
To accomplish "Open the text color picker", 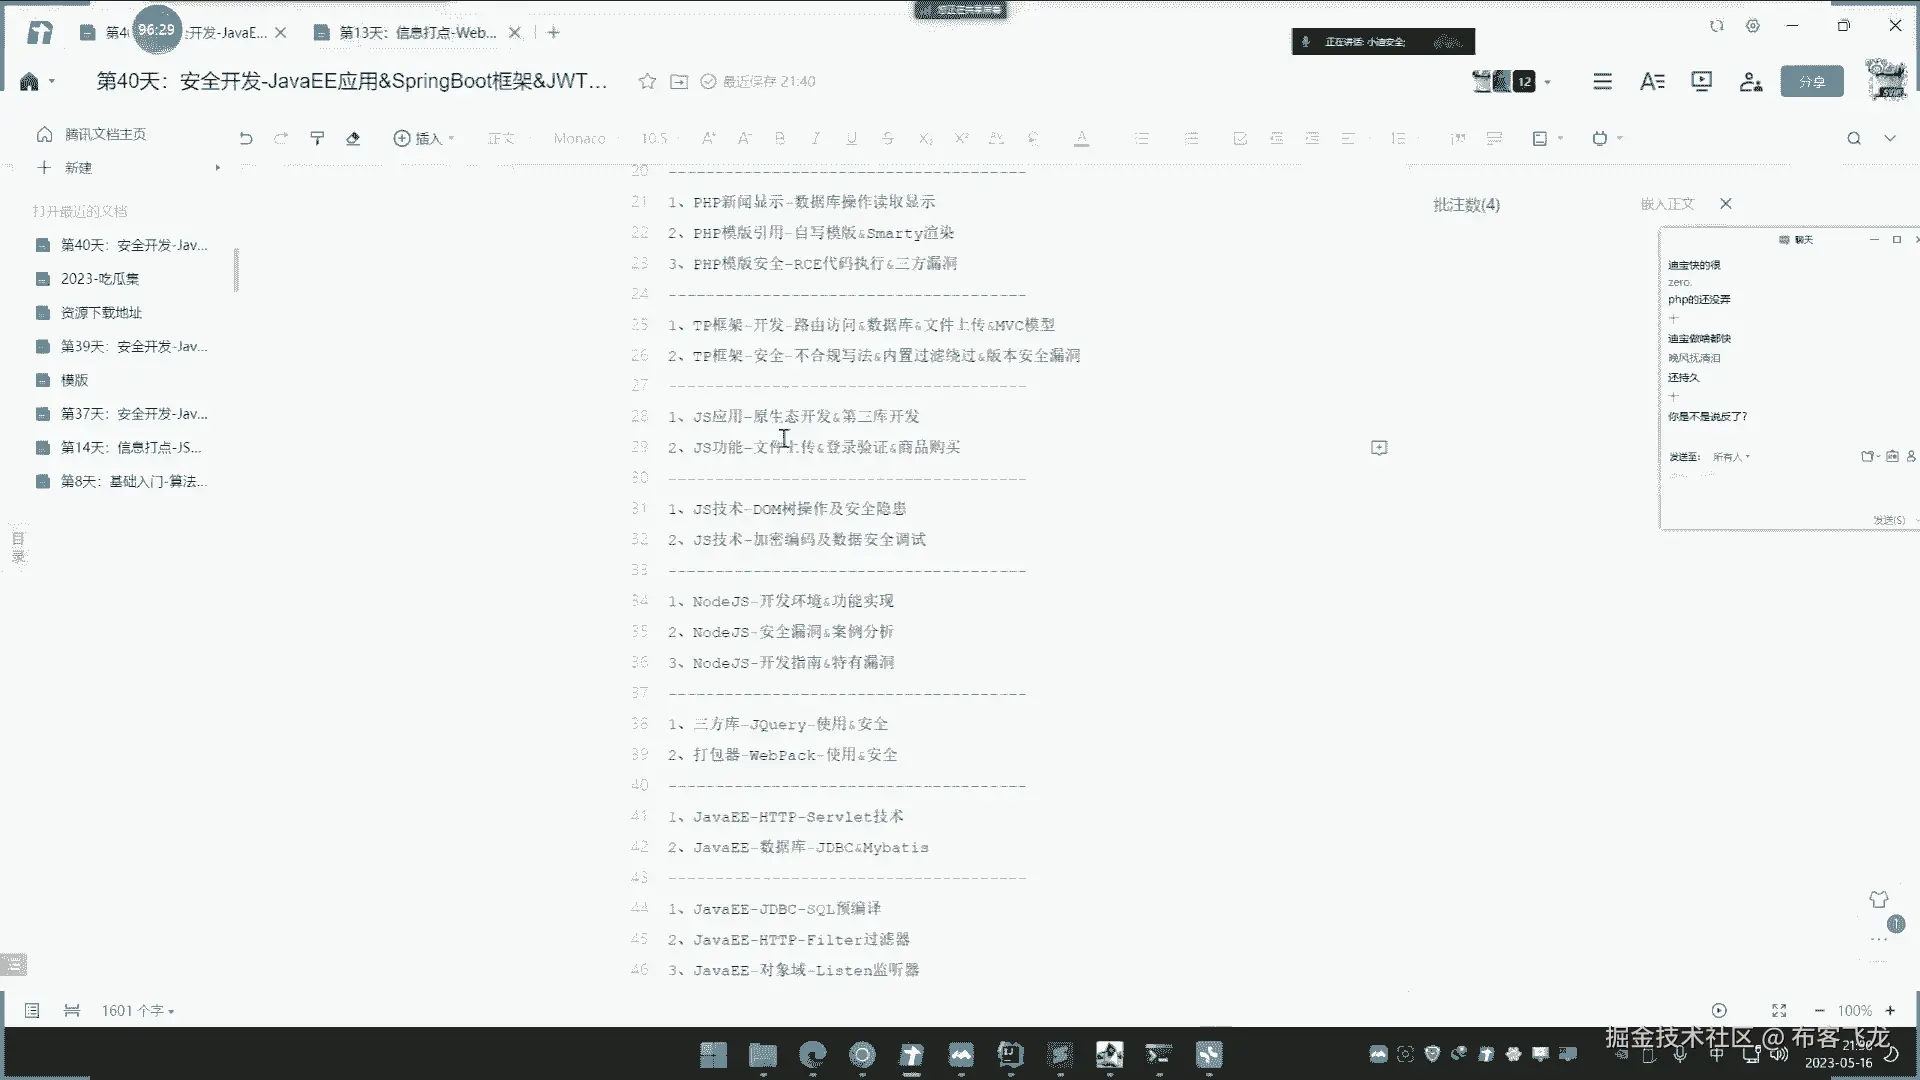I will 1081,138.
